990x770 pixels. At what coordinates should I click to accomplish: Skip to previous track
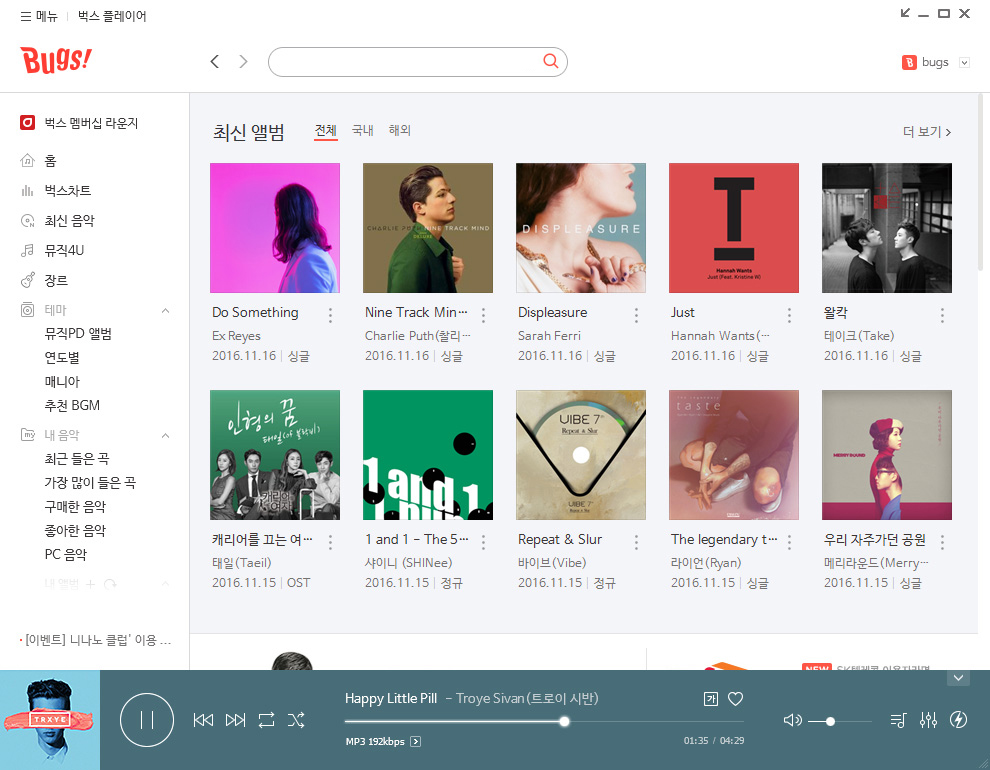pos(203,720)
